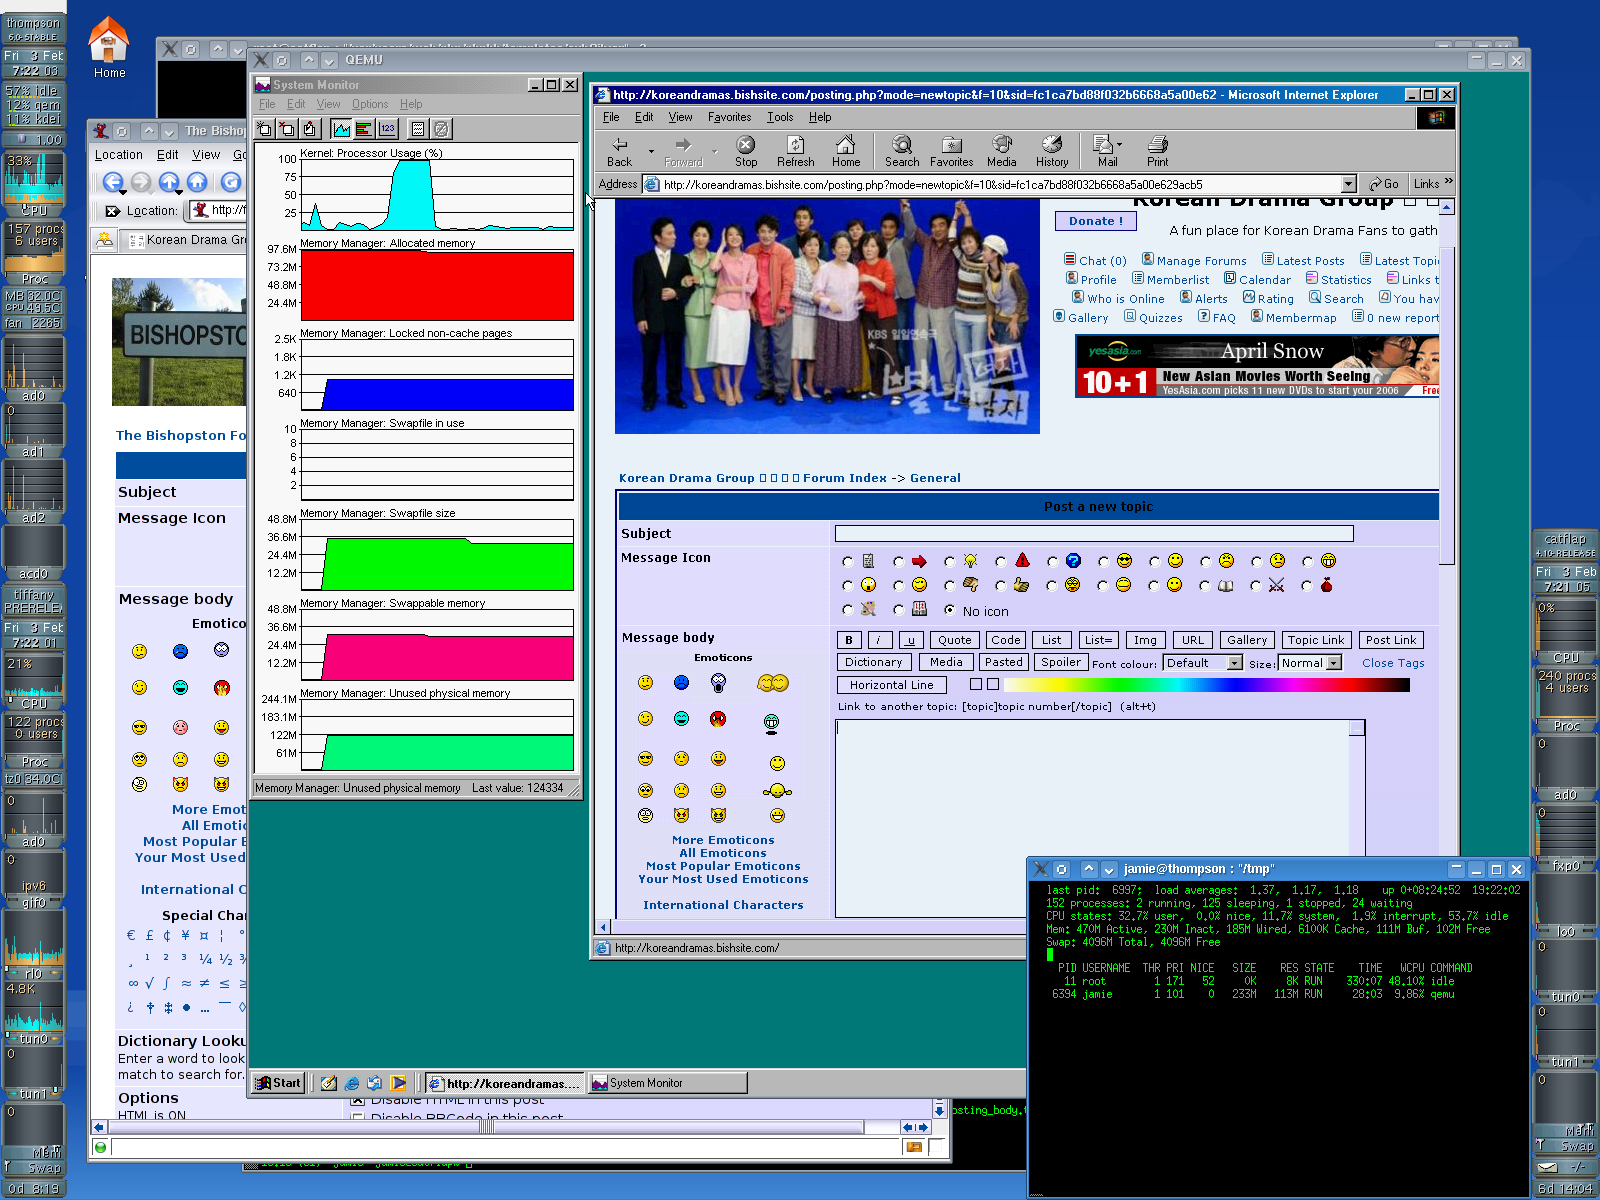Select the blue question mark icon radio

[1052, 562]
